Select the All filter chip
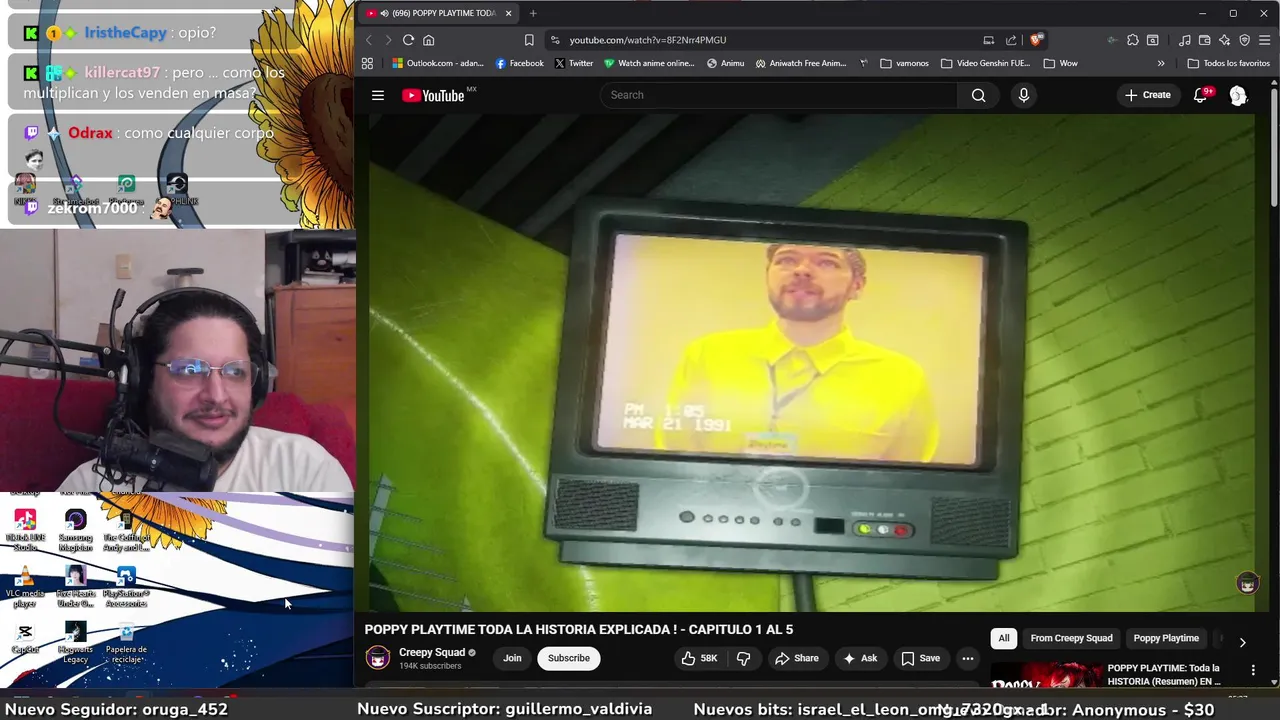Screen dimensions: 1280x720 1004,638
